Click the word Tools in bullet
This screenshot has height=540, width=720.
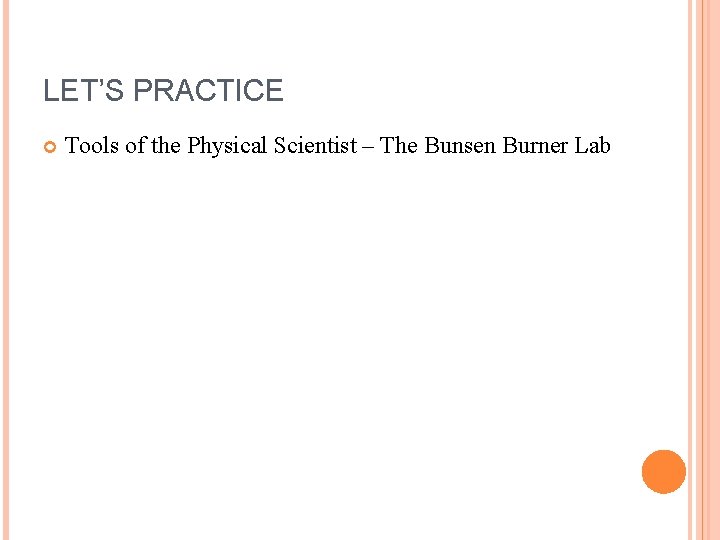[92, 146]
